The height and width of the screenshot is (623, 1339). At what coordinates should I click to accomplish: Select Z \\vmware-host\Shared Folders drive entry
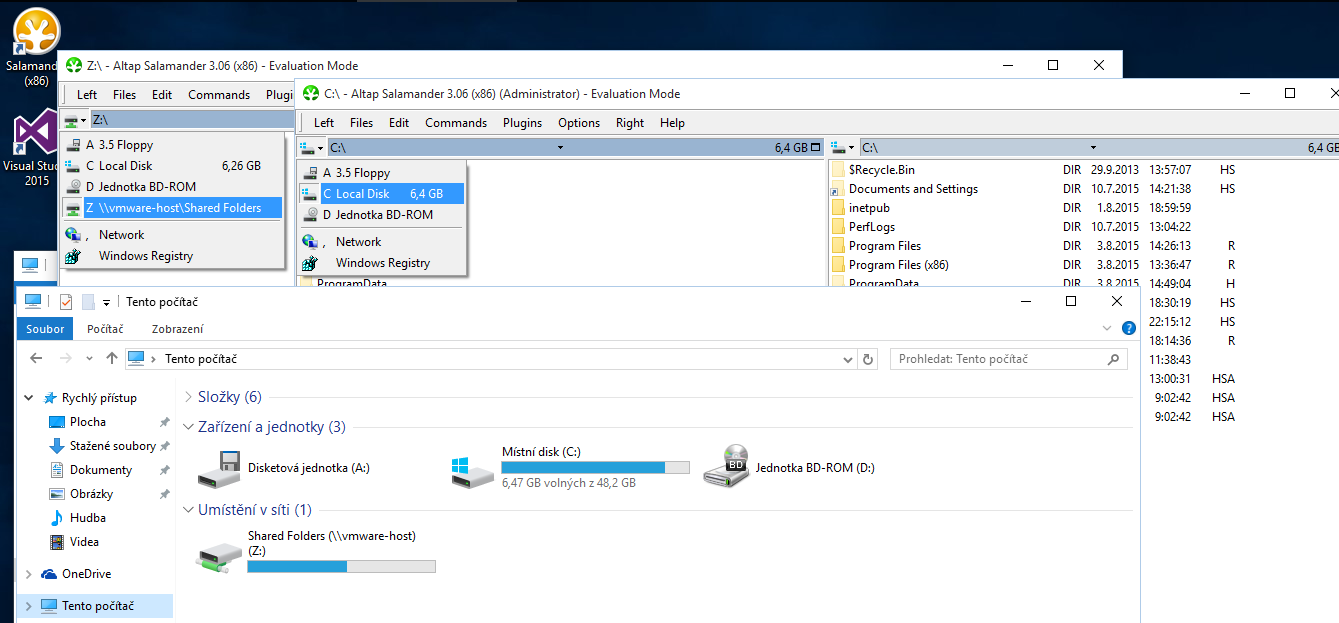[173, 208]
